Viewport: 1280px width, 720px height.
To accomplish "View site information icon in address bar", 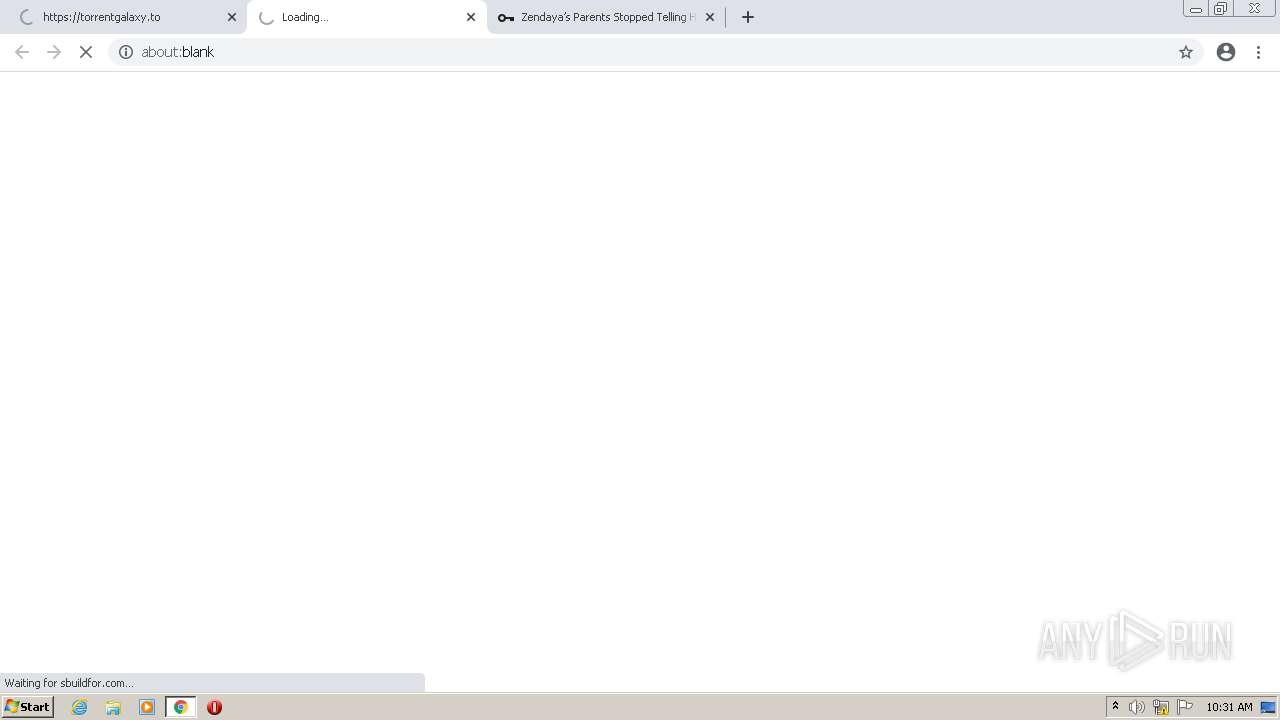I will (126, 52).
